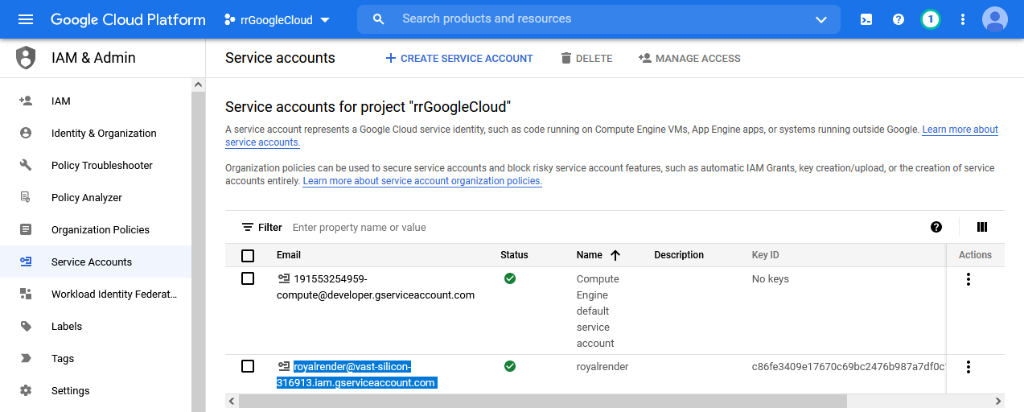This screenshot has width=1024, height=412.
Task: Click the Organization Policies list icon
Action: point(25,229)
